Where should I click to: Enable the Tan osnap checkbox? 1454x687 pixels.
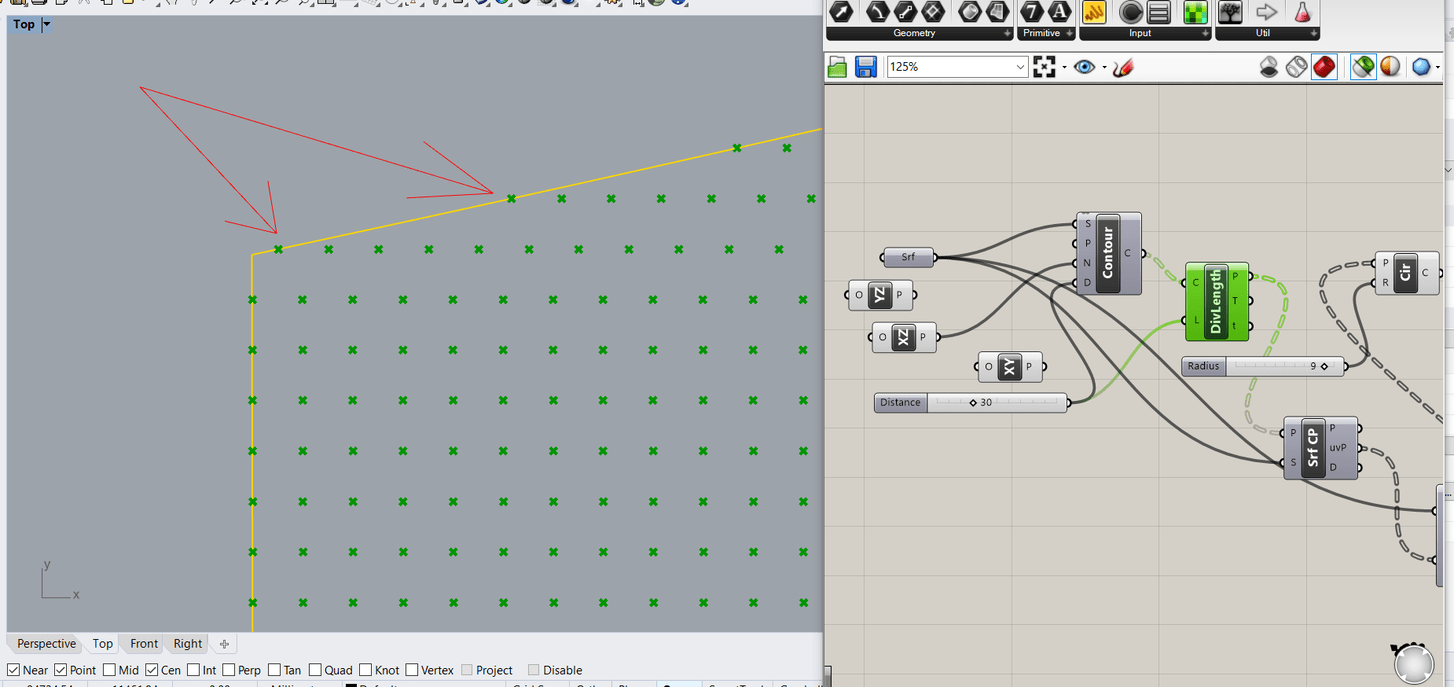click(274, 670)
